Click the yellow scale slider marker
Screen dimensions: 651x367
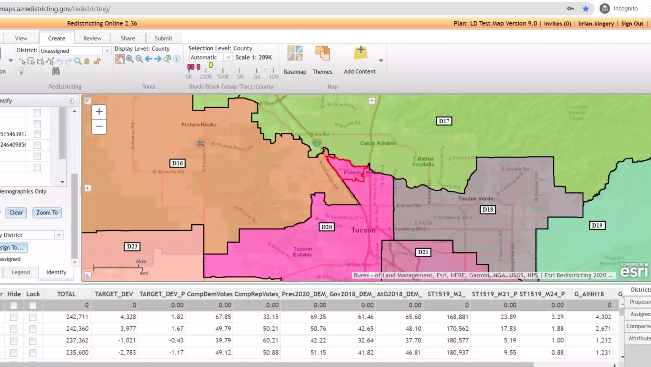pyautogui.click(x=211, y=66)
